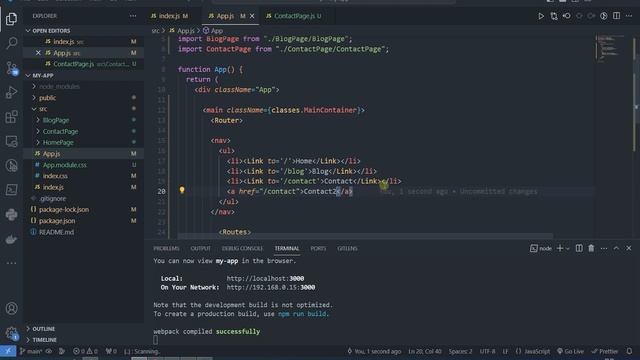Open index.css in the file tree
This screenshot has height=360, width=640.
click(x=55, y=176)
